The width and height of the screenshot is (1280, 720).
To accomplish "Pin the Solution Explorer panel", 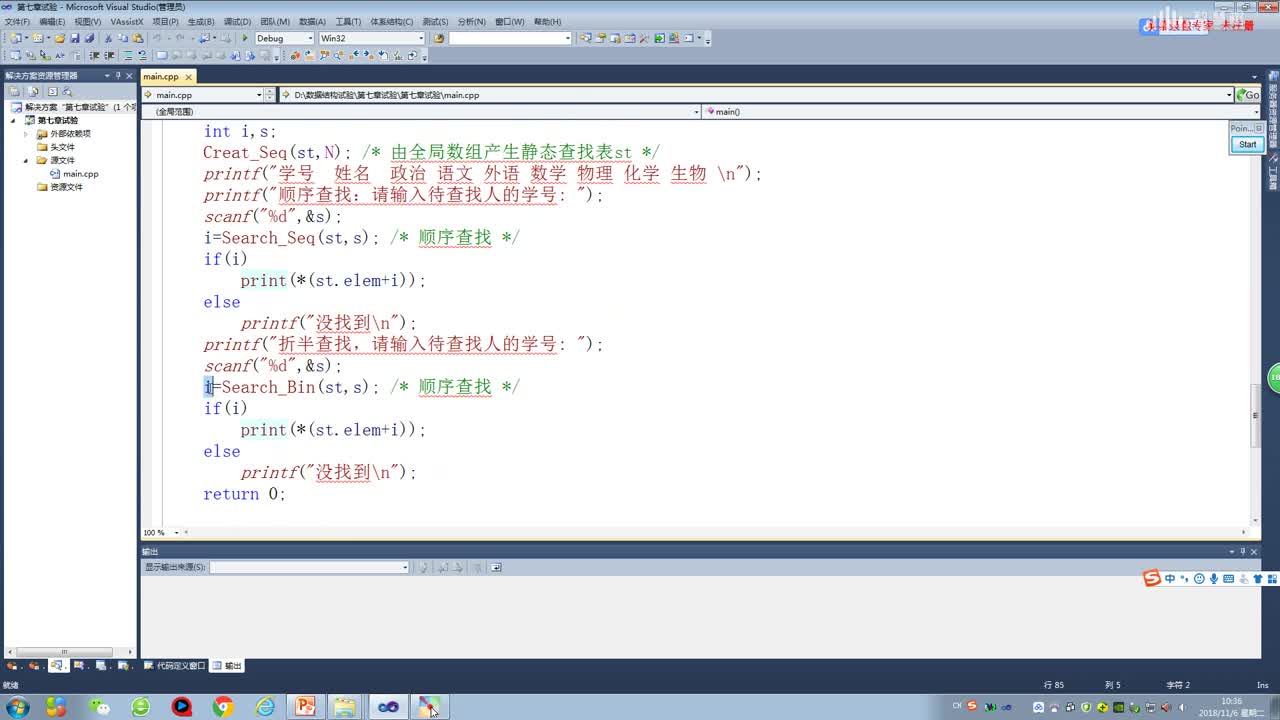I will 118,75.
